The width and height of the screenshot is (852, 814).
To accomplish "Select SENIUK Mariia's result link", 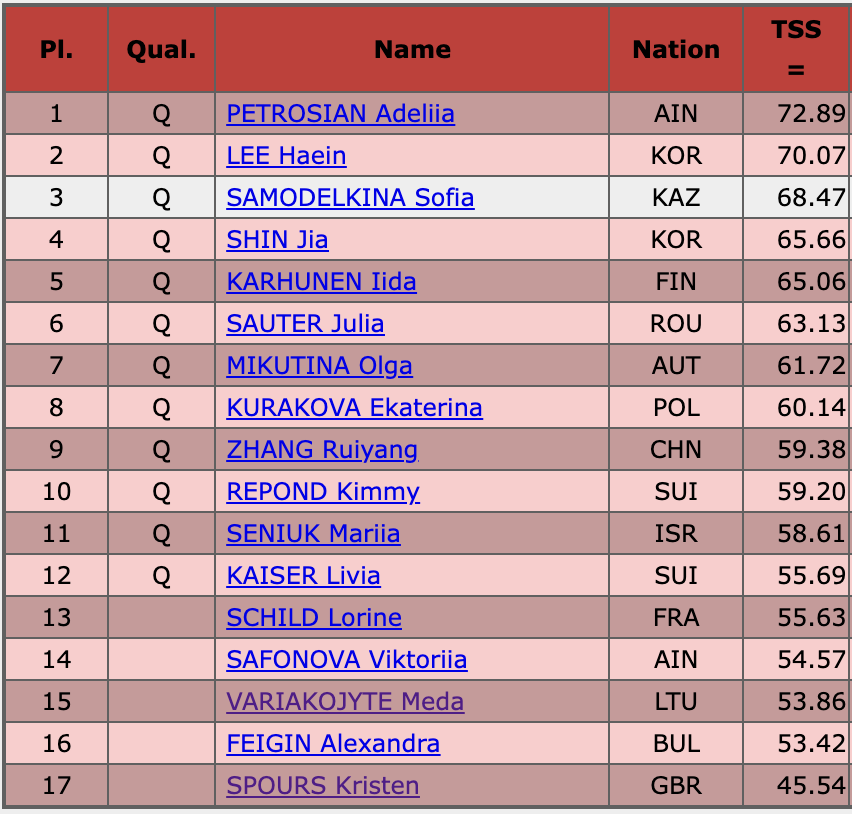I will 313,534.
